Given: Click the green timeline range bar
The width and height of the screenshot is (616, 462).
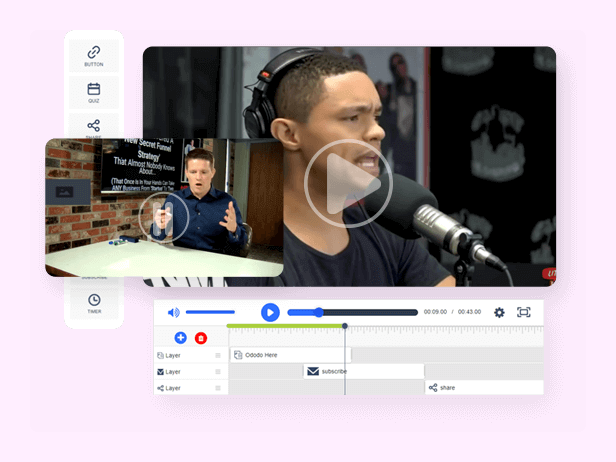Looking at the screenshot, I should tap(286, 326).
